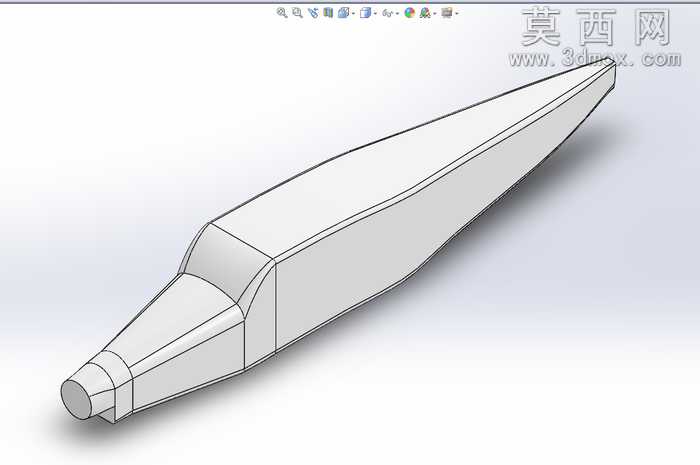This screenshot has height=465, width=700.
Task: Click the Hide/Show Items glasses icon
Action: point(388,13)
